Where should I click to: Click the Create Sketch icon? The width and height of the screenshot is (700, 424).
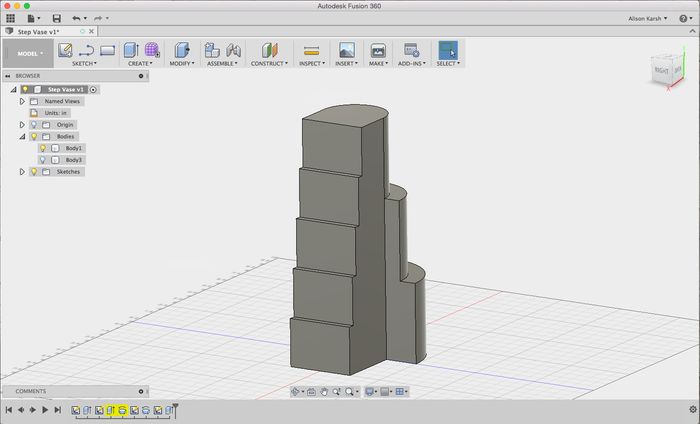[x=65, y=50]
